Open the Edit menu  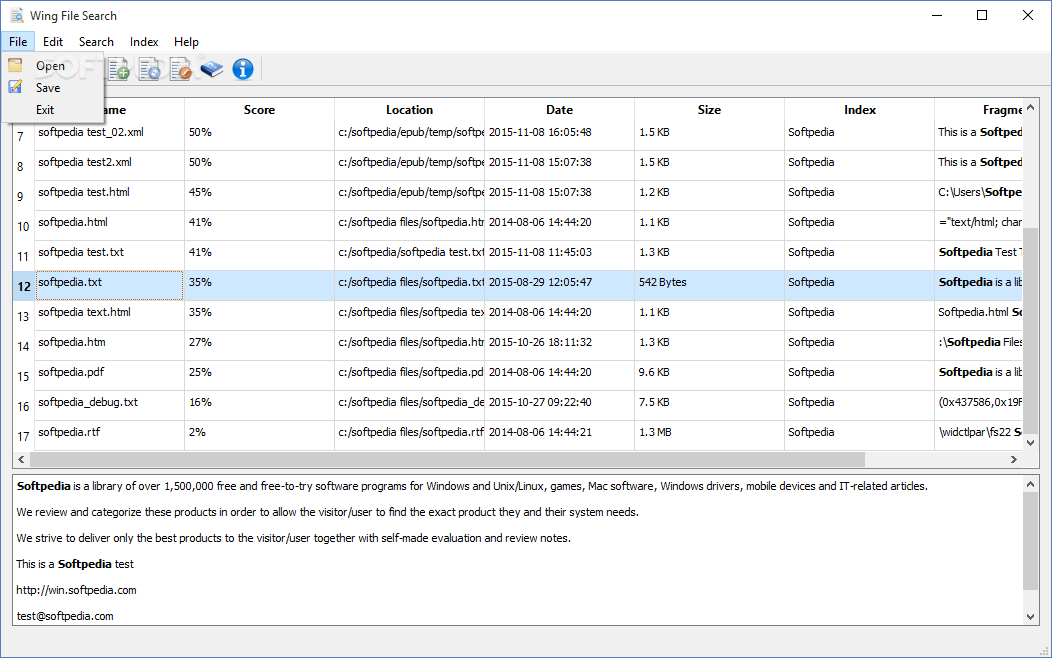tap(53, 42)
